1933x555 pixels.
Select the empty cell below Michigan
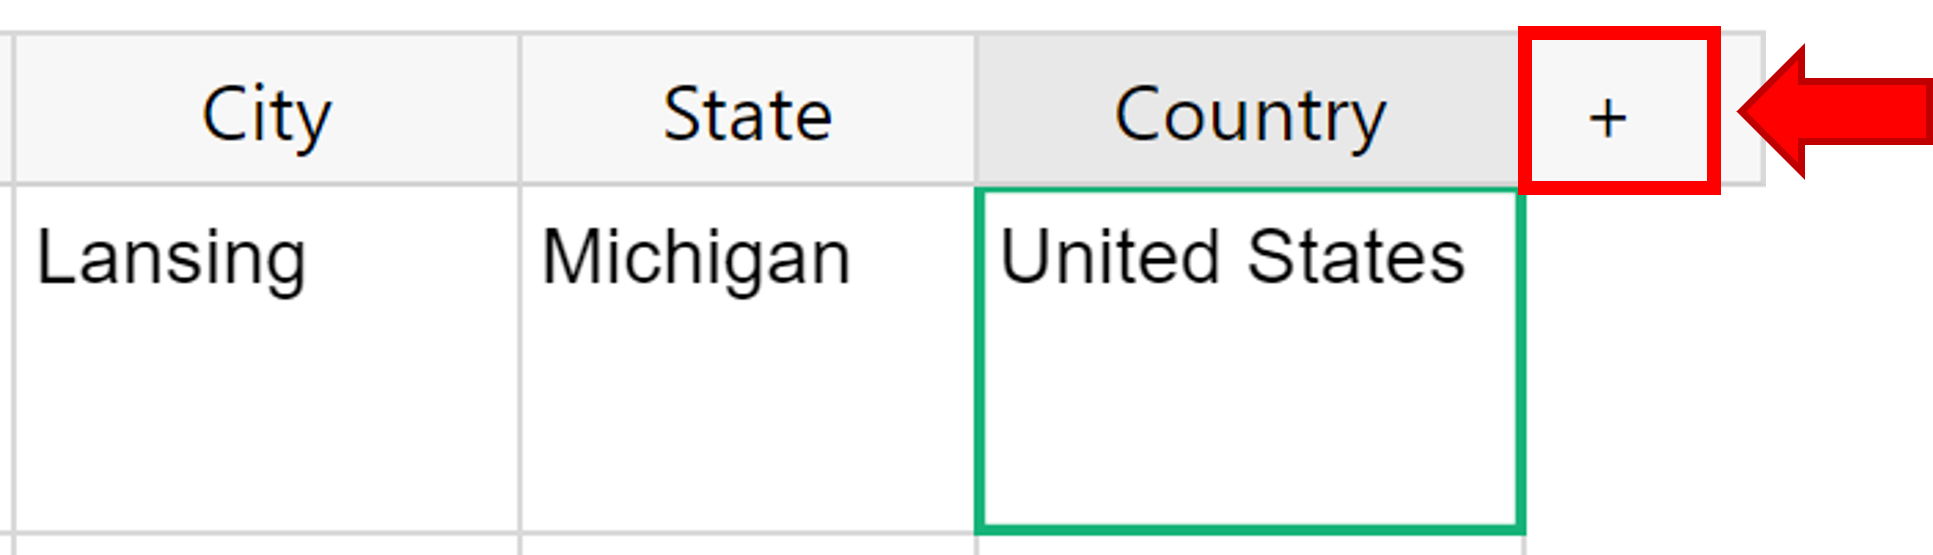click(x=748, y=546)
